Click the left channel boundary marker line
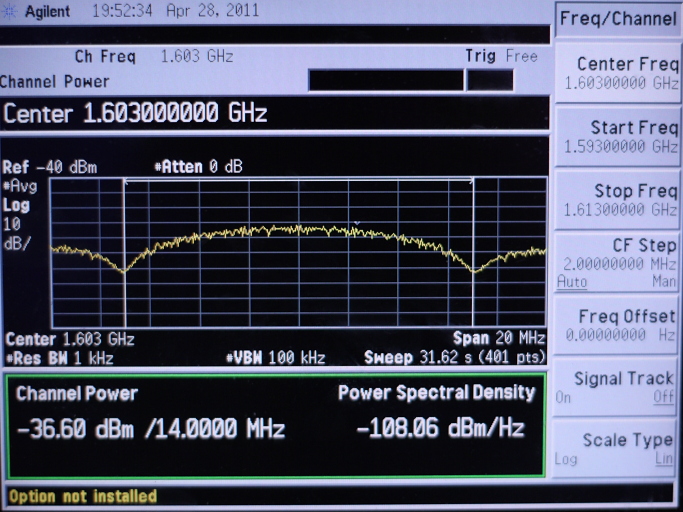The image size is (683, 512). [124, 250]
